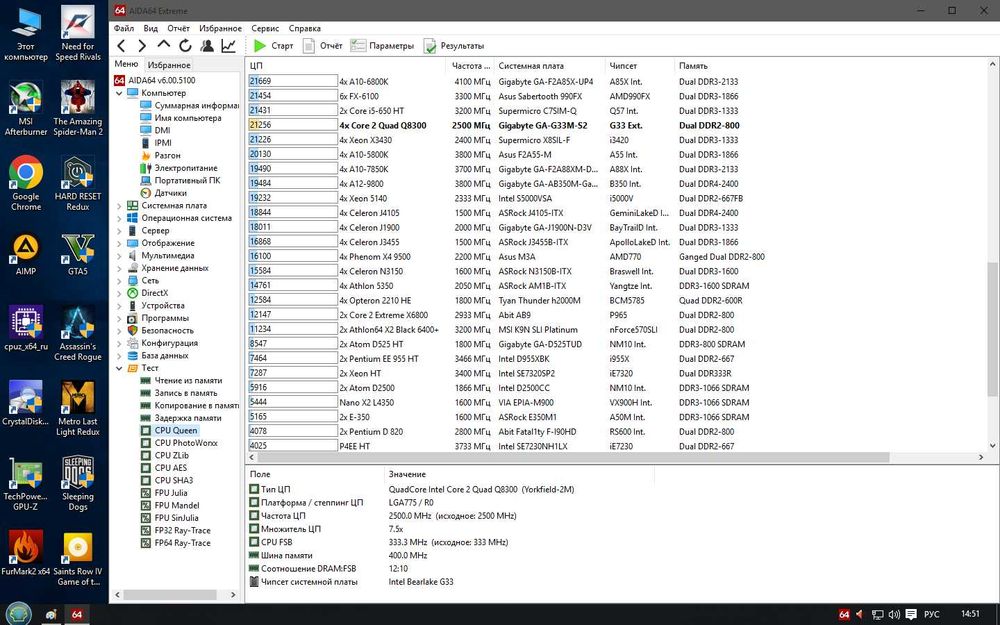This screenshot has height=625, width=1000.
Task: Open the Справка menu
Action: pyautogui.click(x=304, y=28)
